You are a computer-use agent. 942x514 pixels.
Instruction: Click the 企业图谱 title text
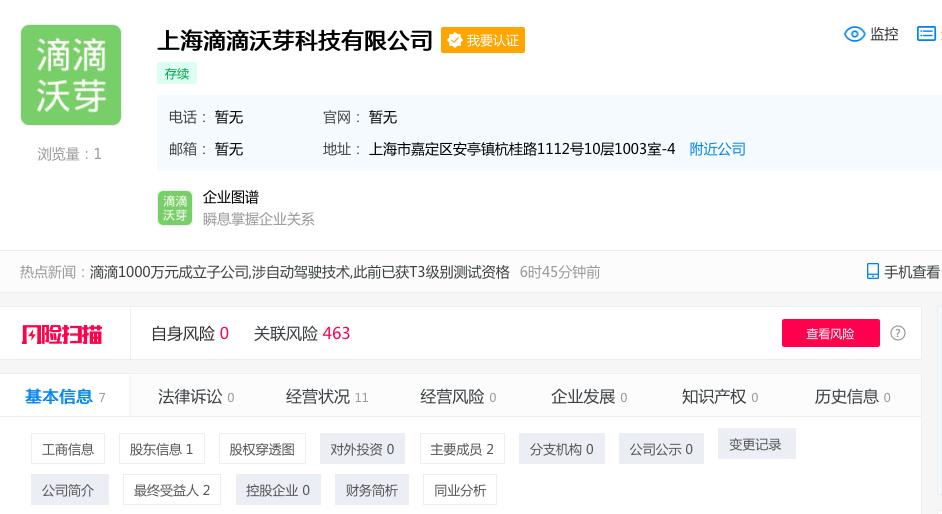[x=231, y=197]
